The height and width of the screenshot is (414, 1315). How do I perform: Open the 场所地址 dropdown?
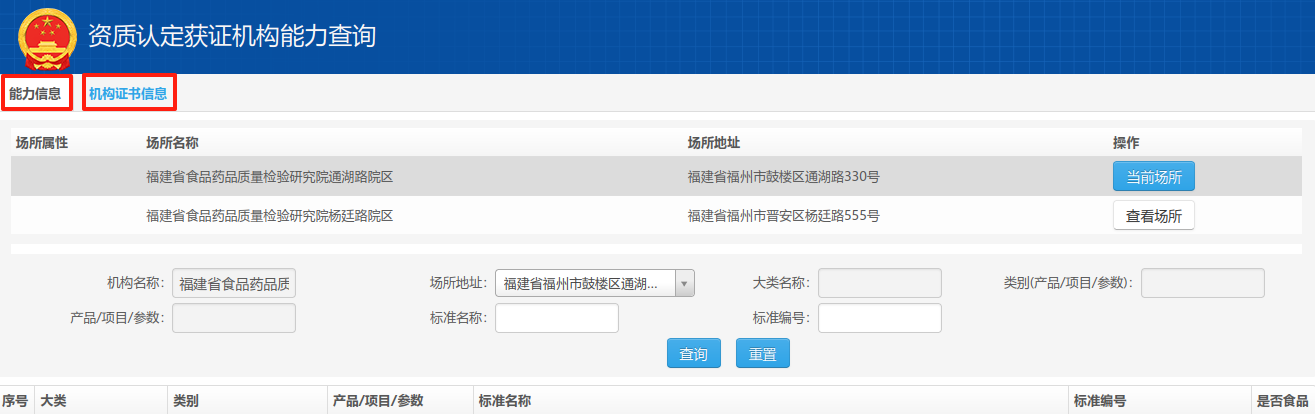[595, 284]
